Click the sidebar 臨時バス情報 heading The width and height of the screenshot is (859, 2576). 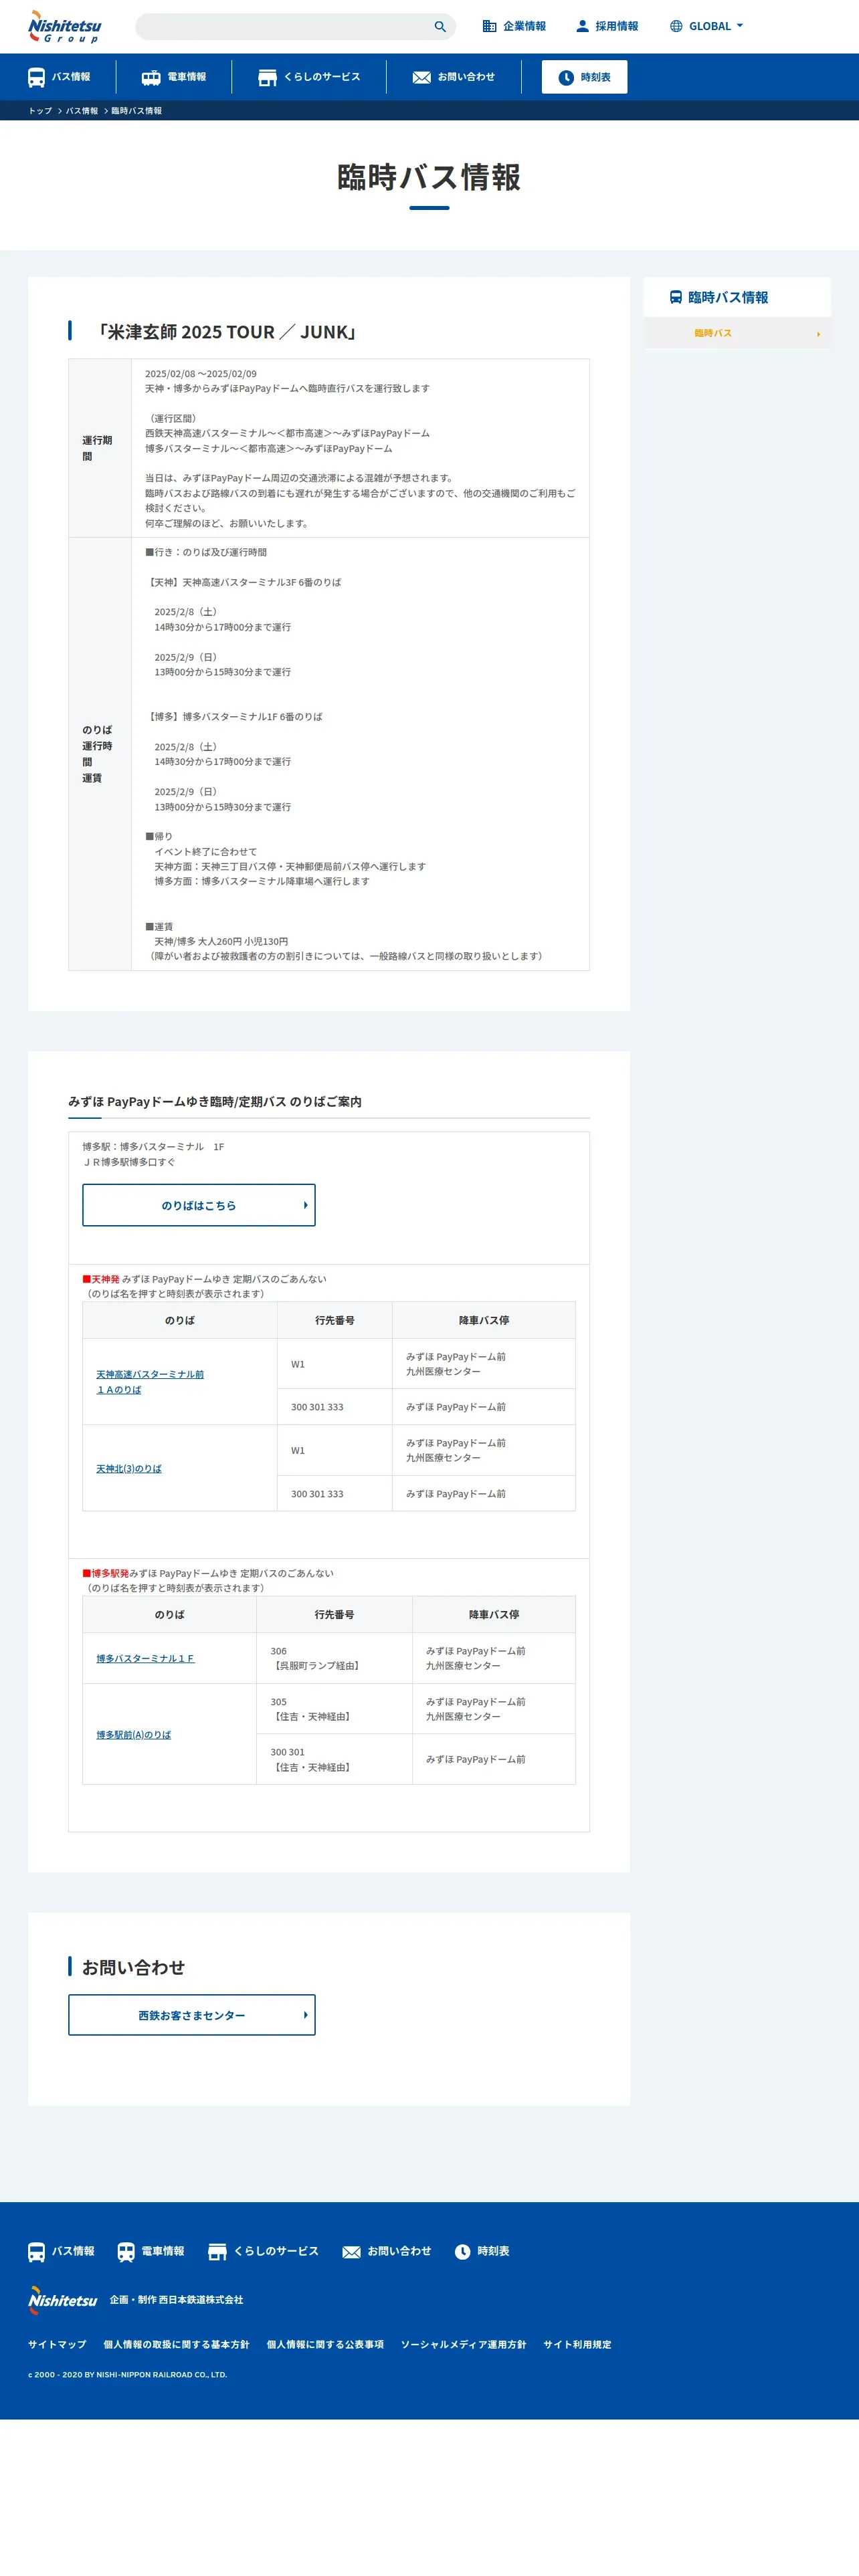point(728,297)
